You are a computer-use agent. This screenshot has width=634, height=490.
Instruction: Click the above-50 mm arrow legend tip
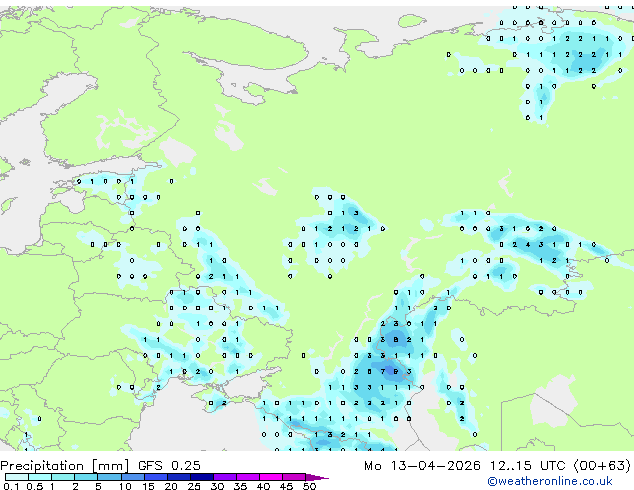[x=317, y=477]
